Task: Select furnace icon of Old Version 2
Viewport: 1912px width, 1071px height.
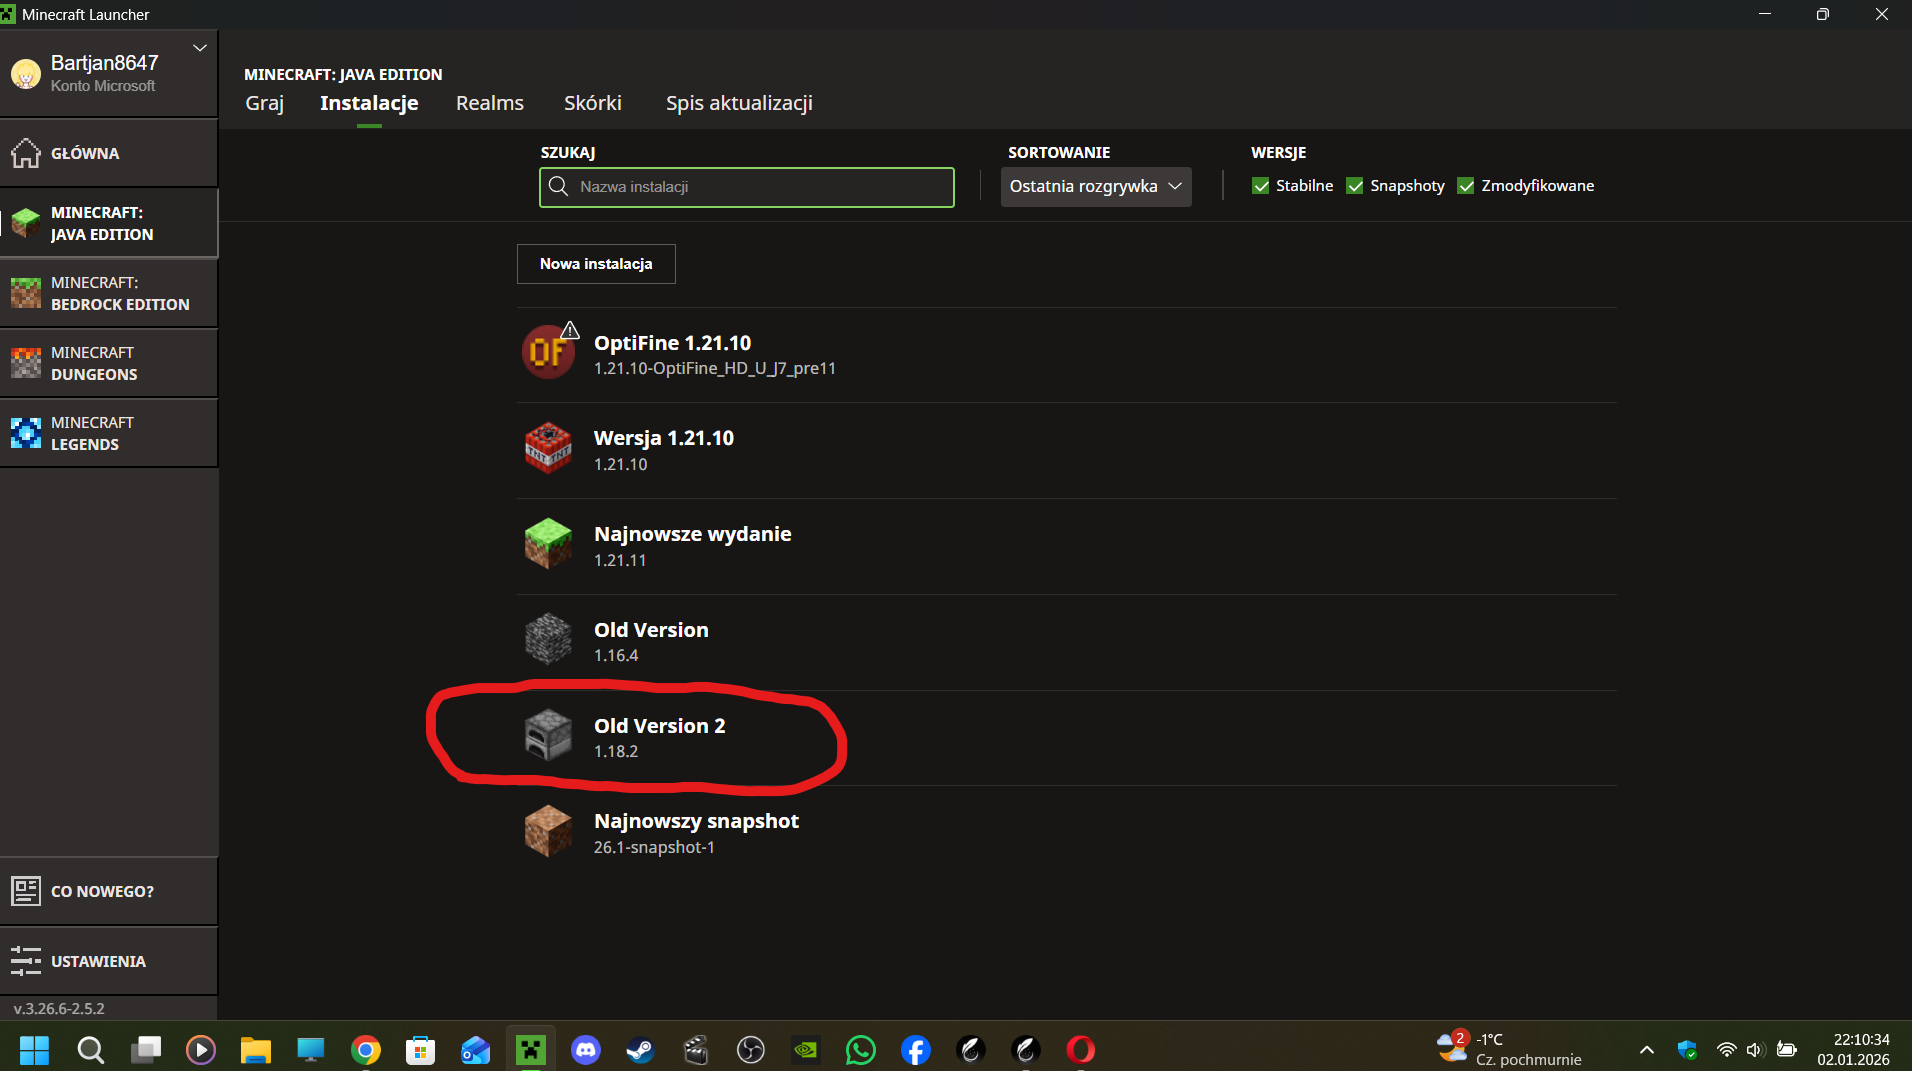Action: (x=548, y=736)
